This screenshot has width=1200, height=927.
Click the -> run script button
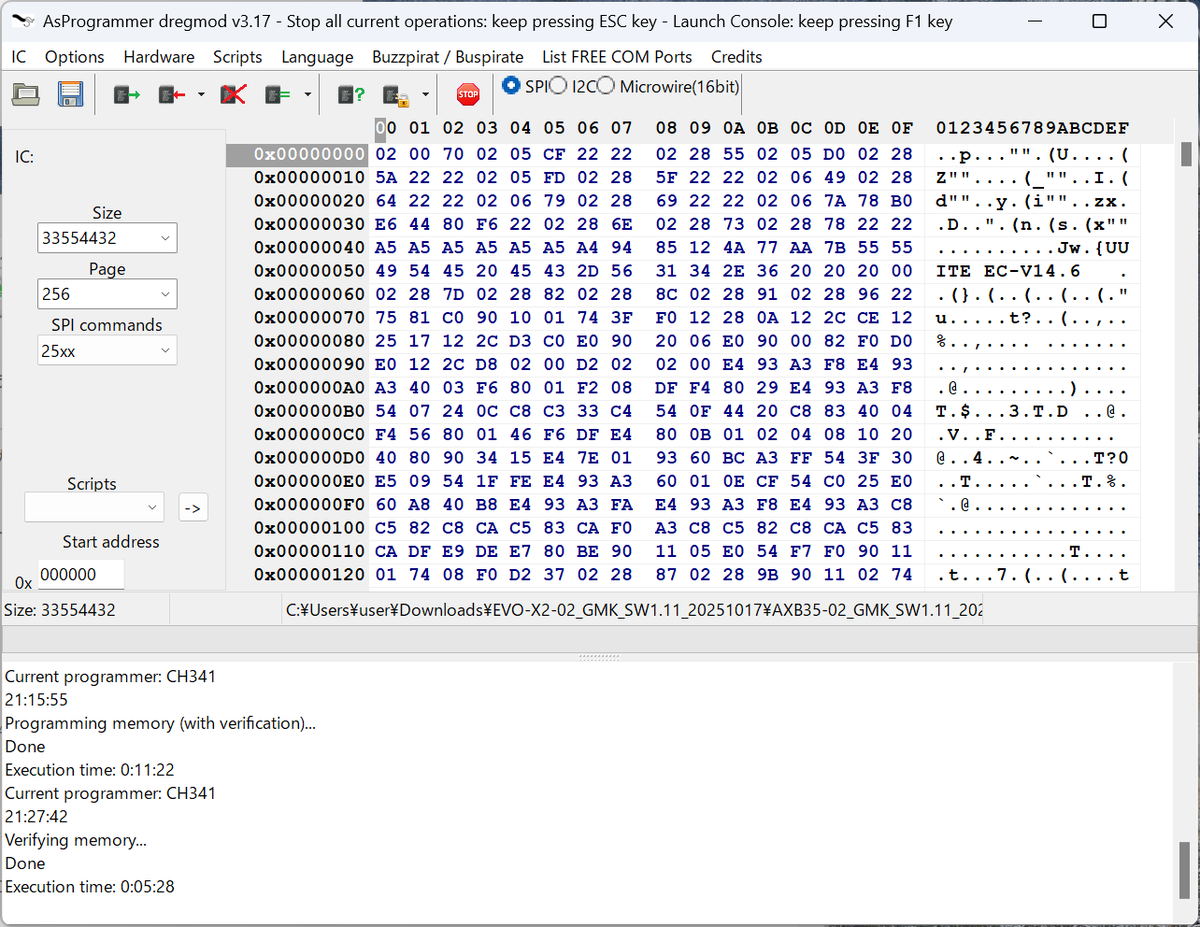(193, 508)
